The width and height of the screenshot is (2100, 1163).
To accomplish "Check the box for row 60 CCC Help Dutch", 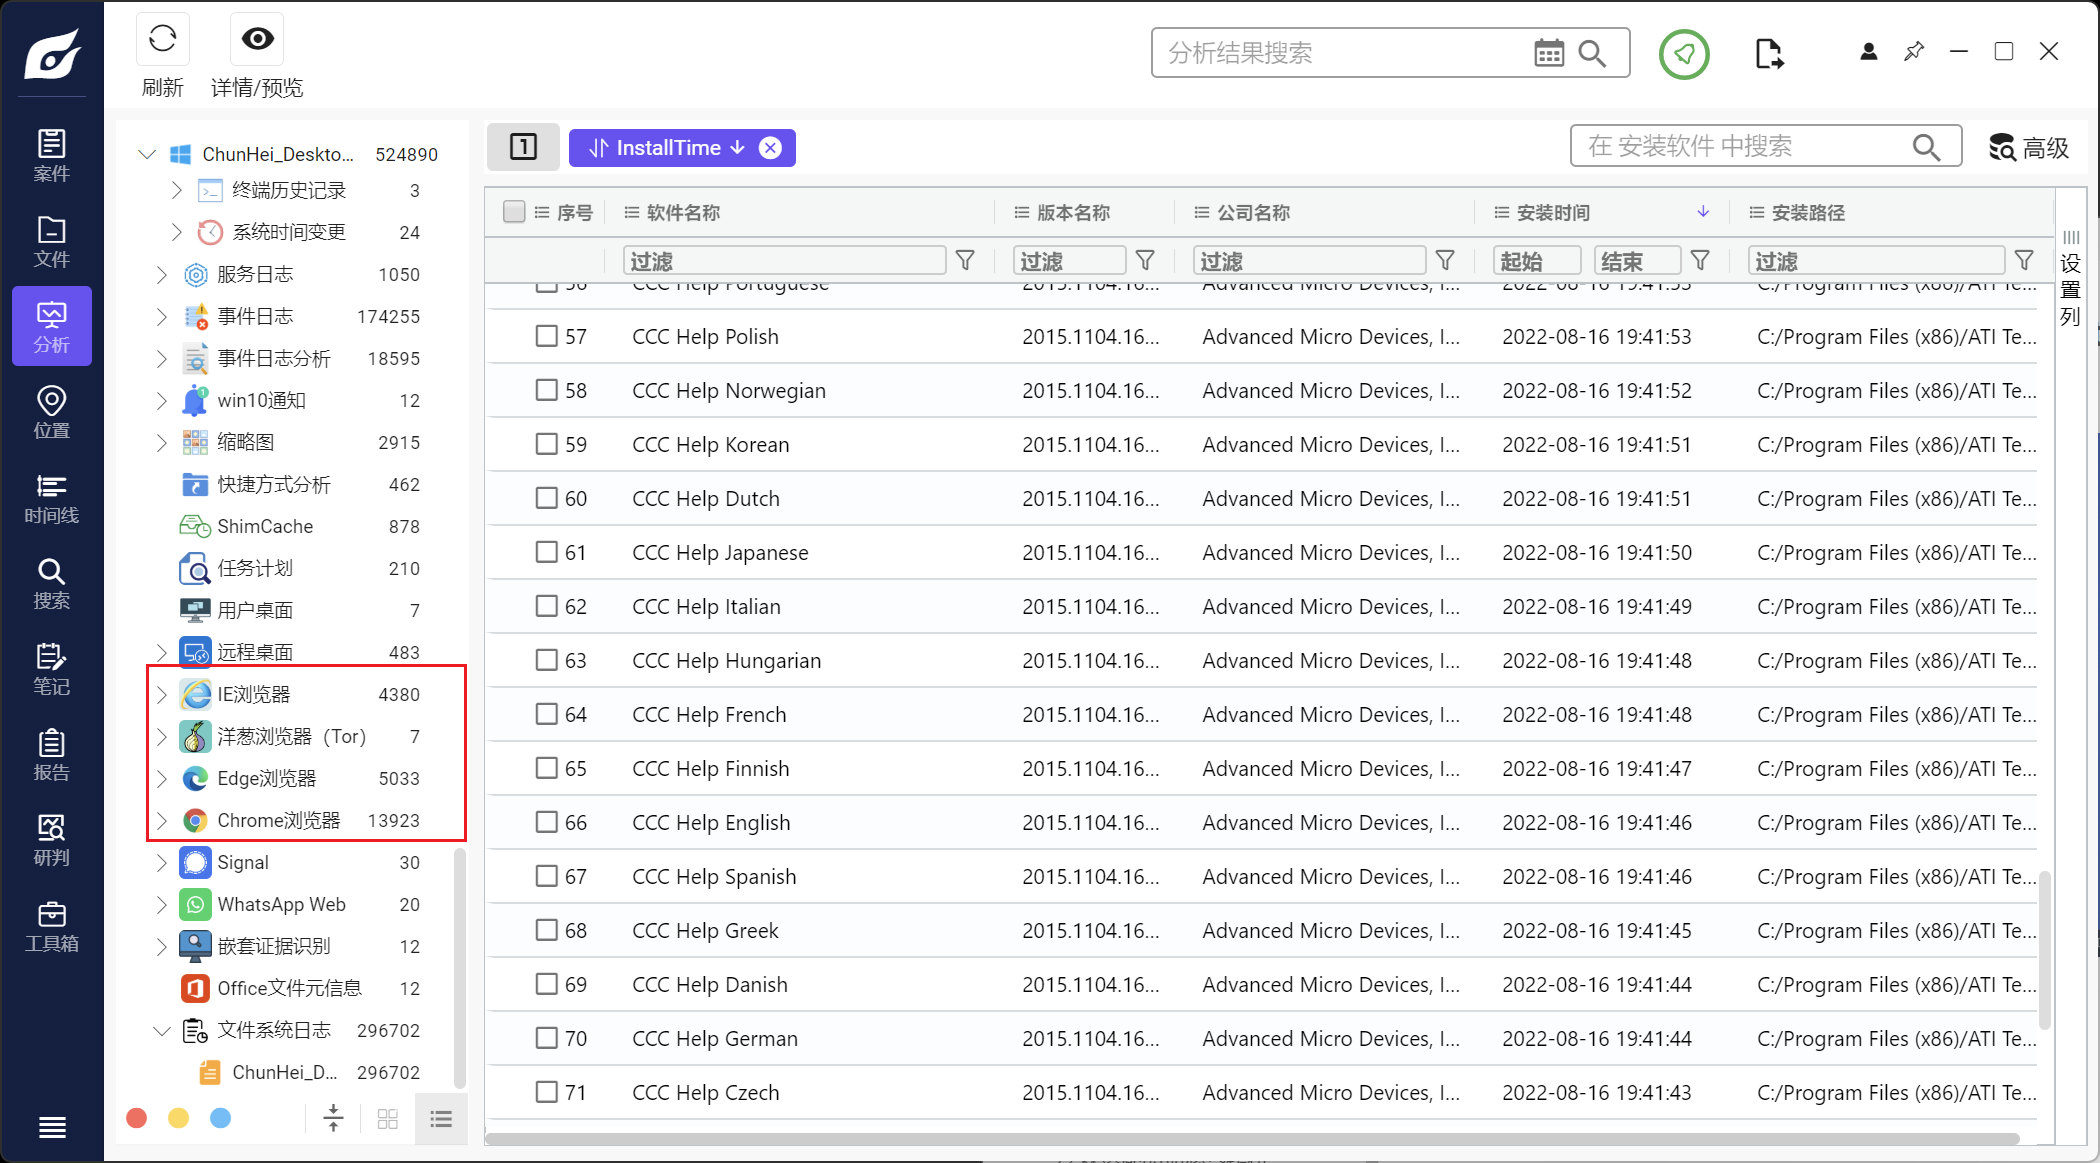I will pos(546,498).
